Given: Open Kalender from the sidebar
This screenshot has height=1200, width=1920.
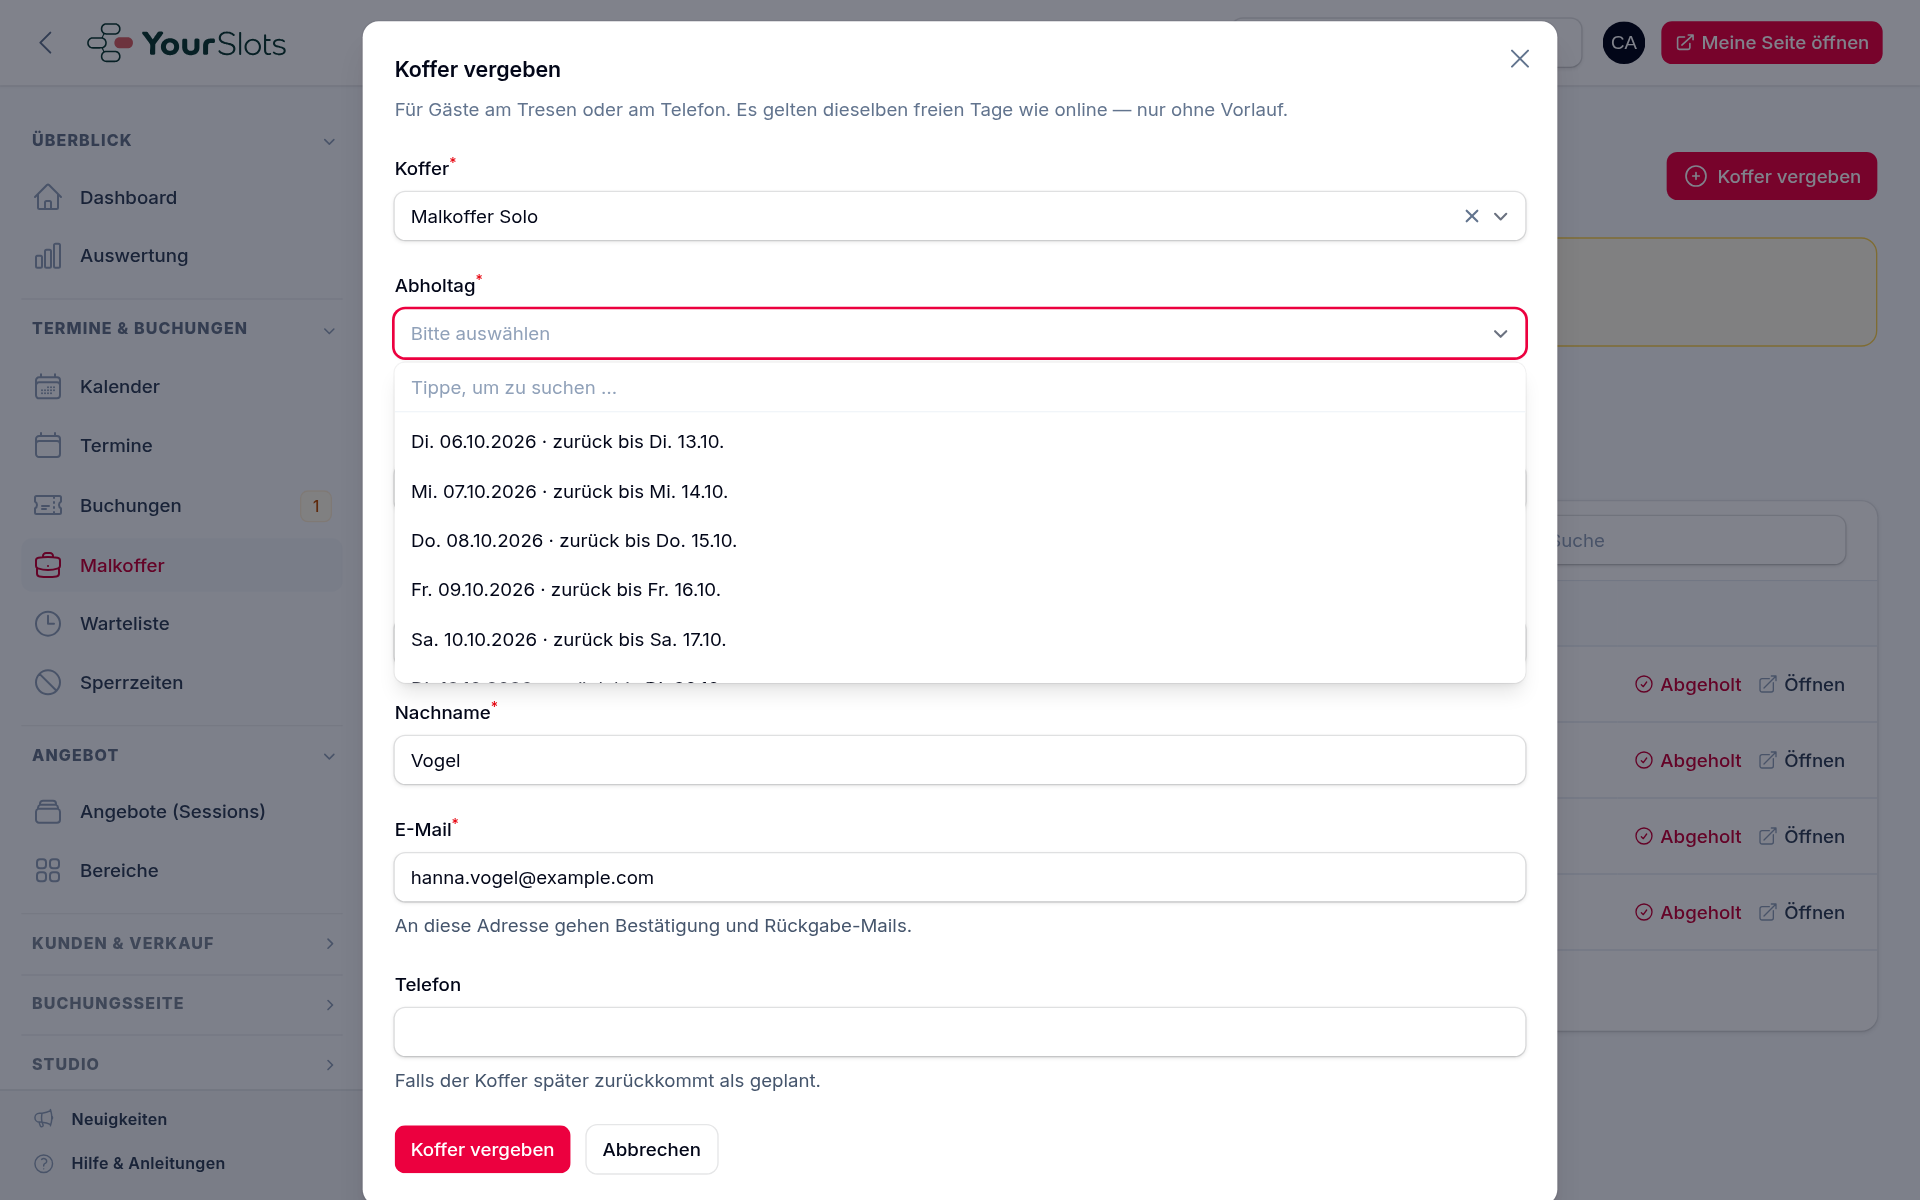Looking at the screenshot, I should [x=181, y=387].
